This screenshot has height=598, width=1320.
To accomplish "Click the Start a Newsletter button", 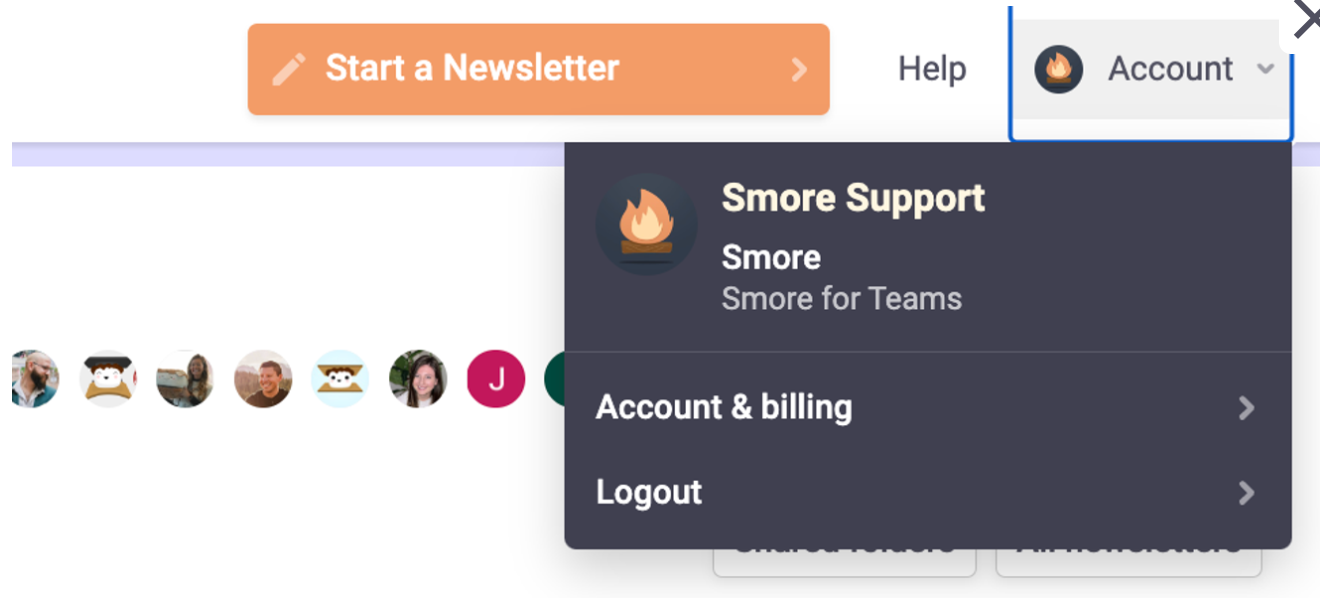I will [539, 69].
